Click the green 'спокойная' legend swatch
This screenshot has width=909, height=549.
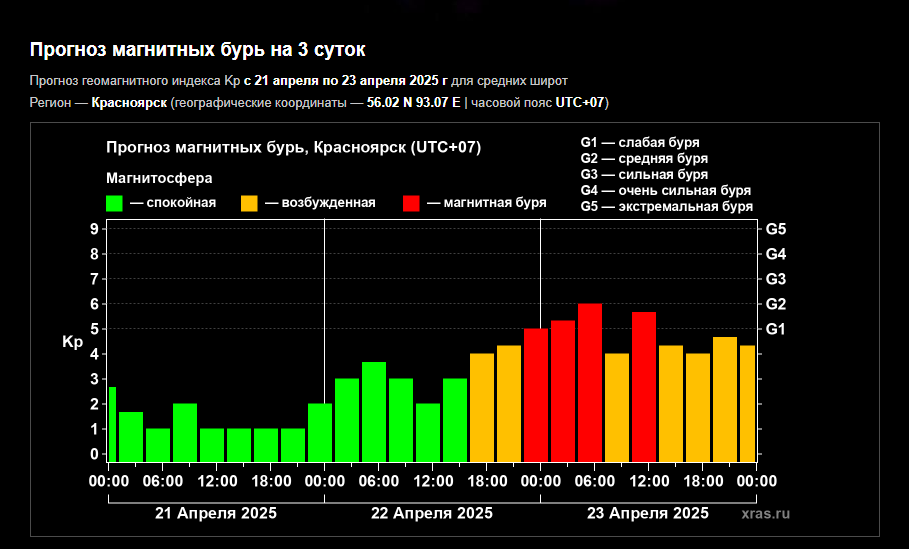[x=114, y=203]
